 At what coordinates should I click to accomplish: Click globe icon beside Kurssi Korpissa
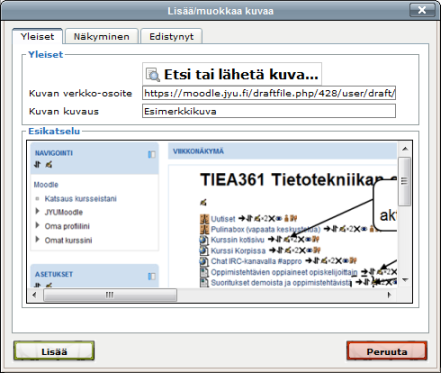(x=204, y=250)
